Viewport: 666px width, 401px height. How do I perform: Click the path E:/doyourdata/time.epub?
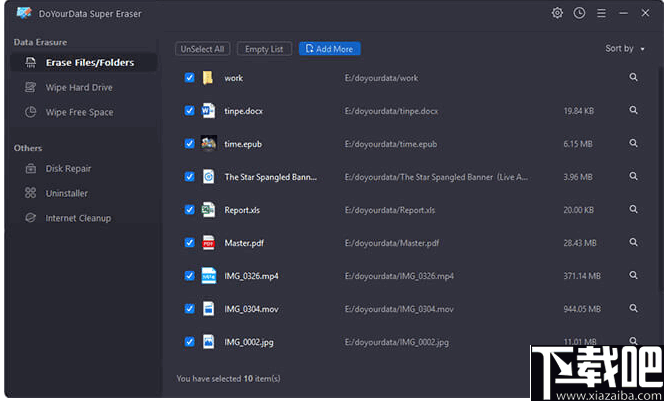391,144
